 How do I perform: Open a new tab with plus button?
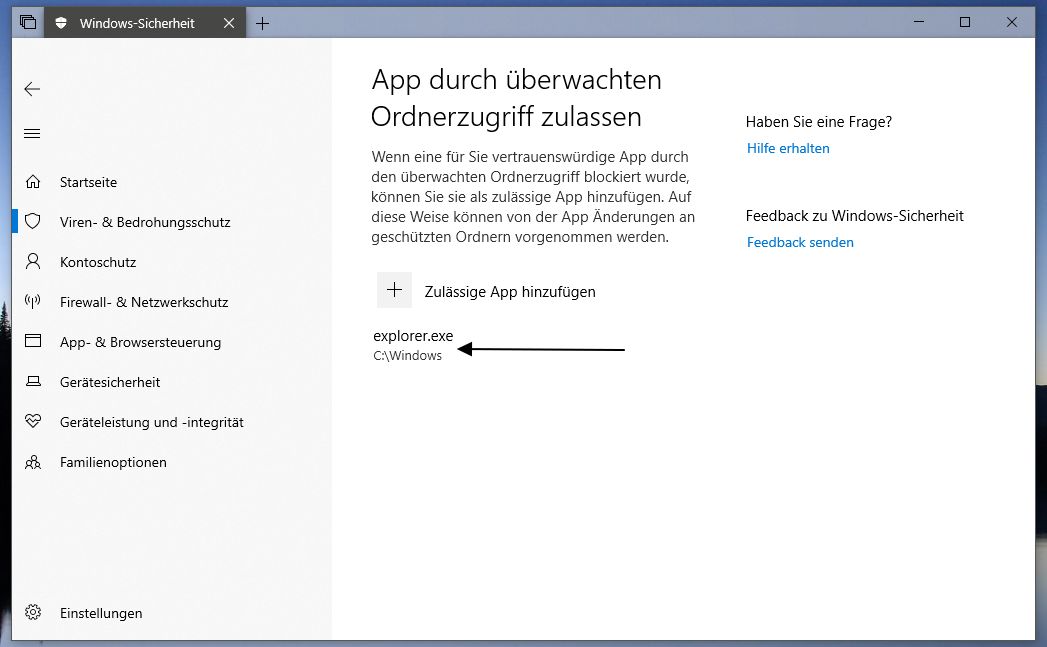(x=262, y=23)
